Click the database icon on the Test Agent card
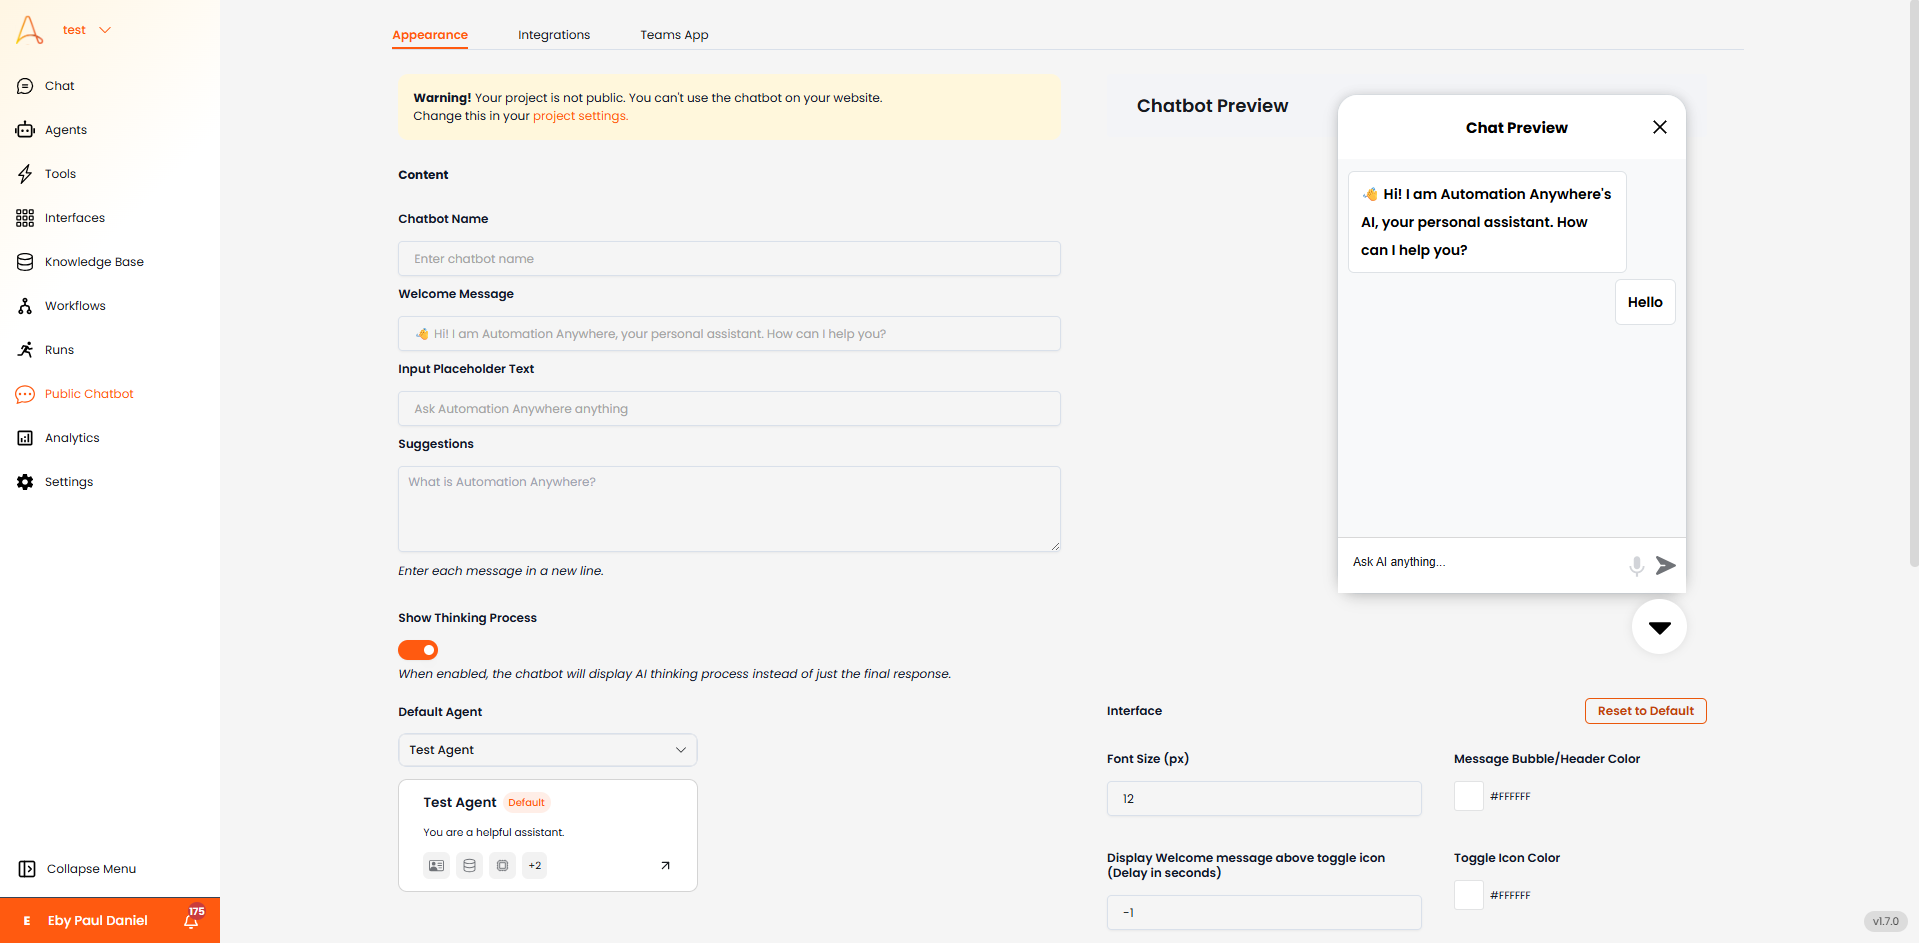1919x943 pixels. coord(469,865)
